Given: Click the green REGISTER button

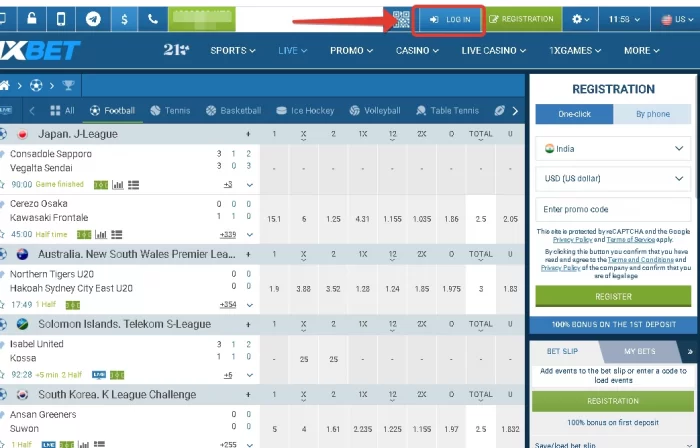Looking at the screenshot, I should [613, 297].
